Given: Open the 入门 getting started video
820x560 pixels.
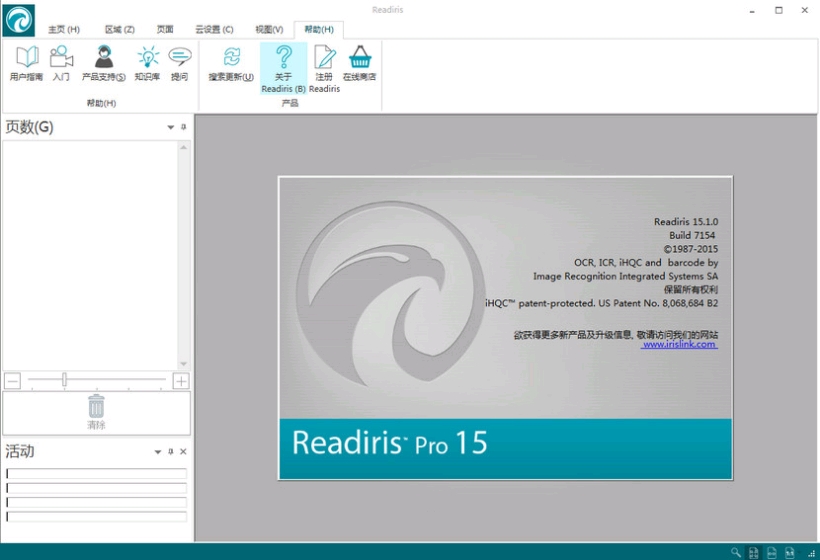Looking at the screenshot, I should pyautogui.click(x=61, y=64).
